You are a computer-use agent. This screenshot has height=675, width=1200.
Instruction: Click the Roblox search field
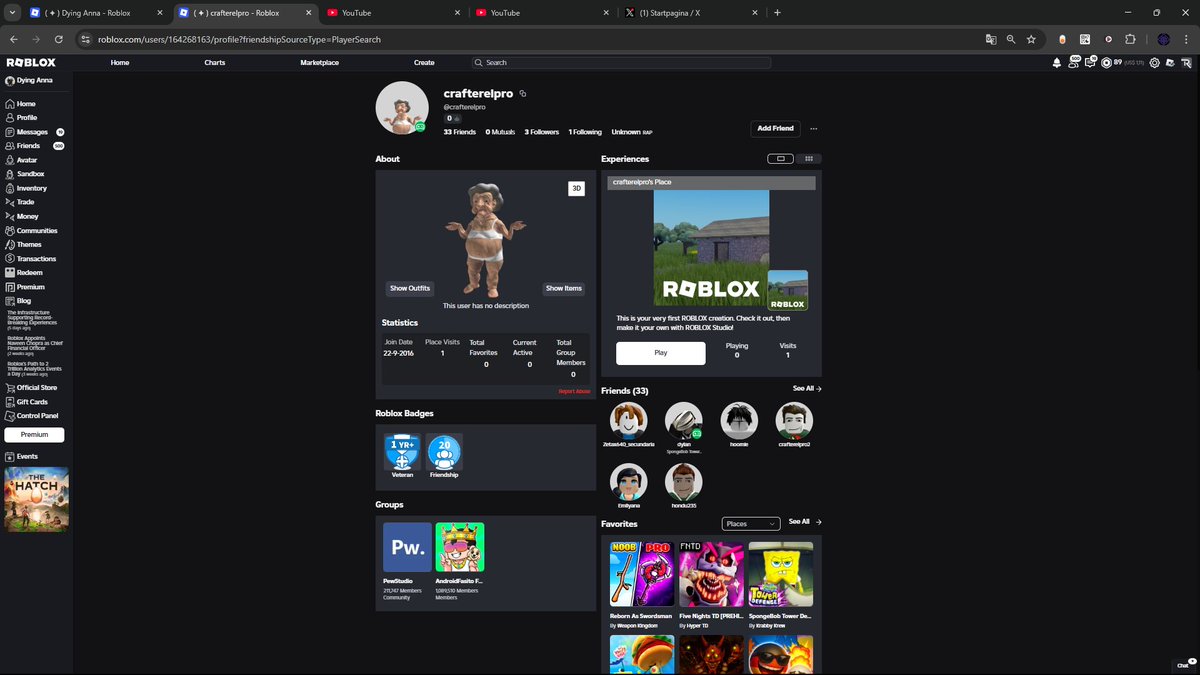pos(622,62)
